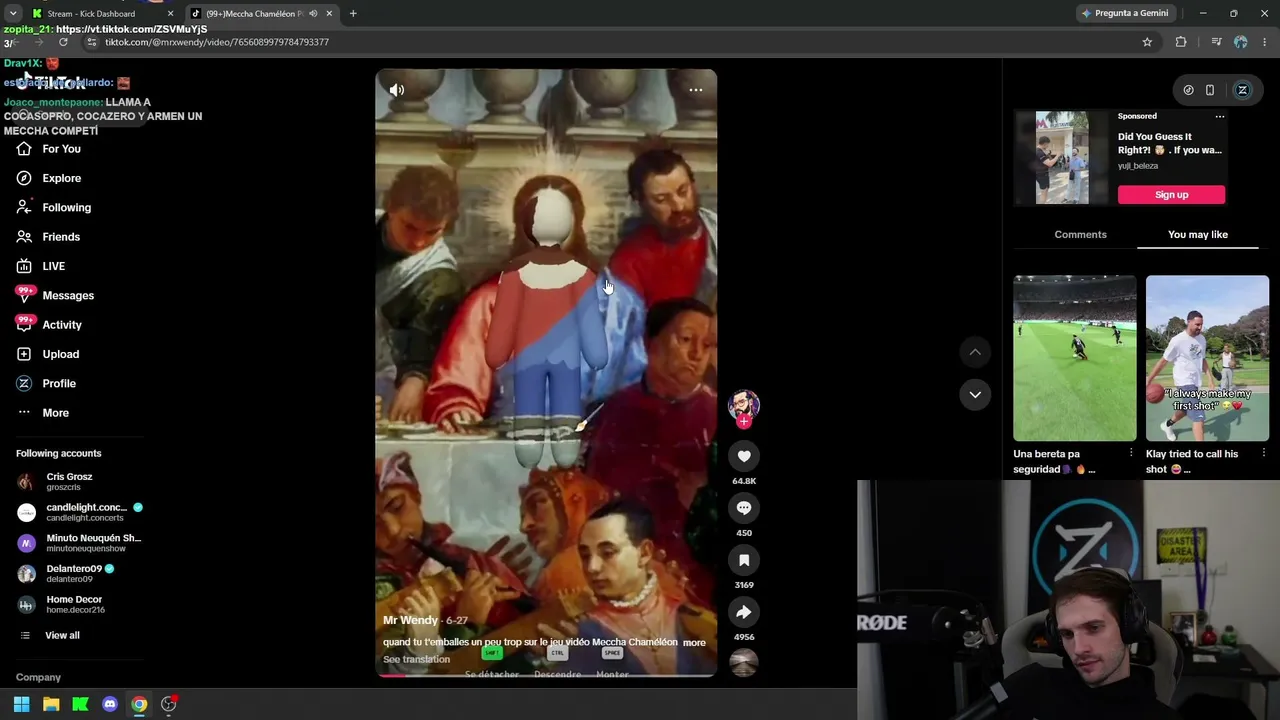Open the spinning sound disc icon
This screenshot has width=1280, height=720.
743,663
